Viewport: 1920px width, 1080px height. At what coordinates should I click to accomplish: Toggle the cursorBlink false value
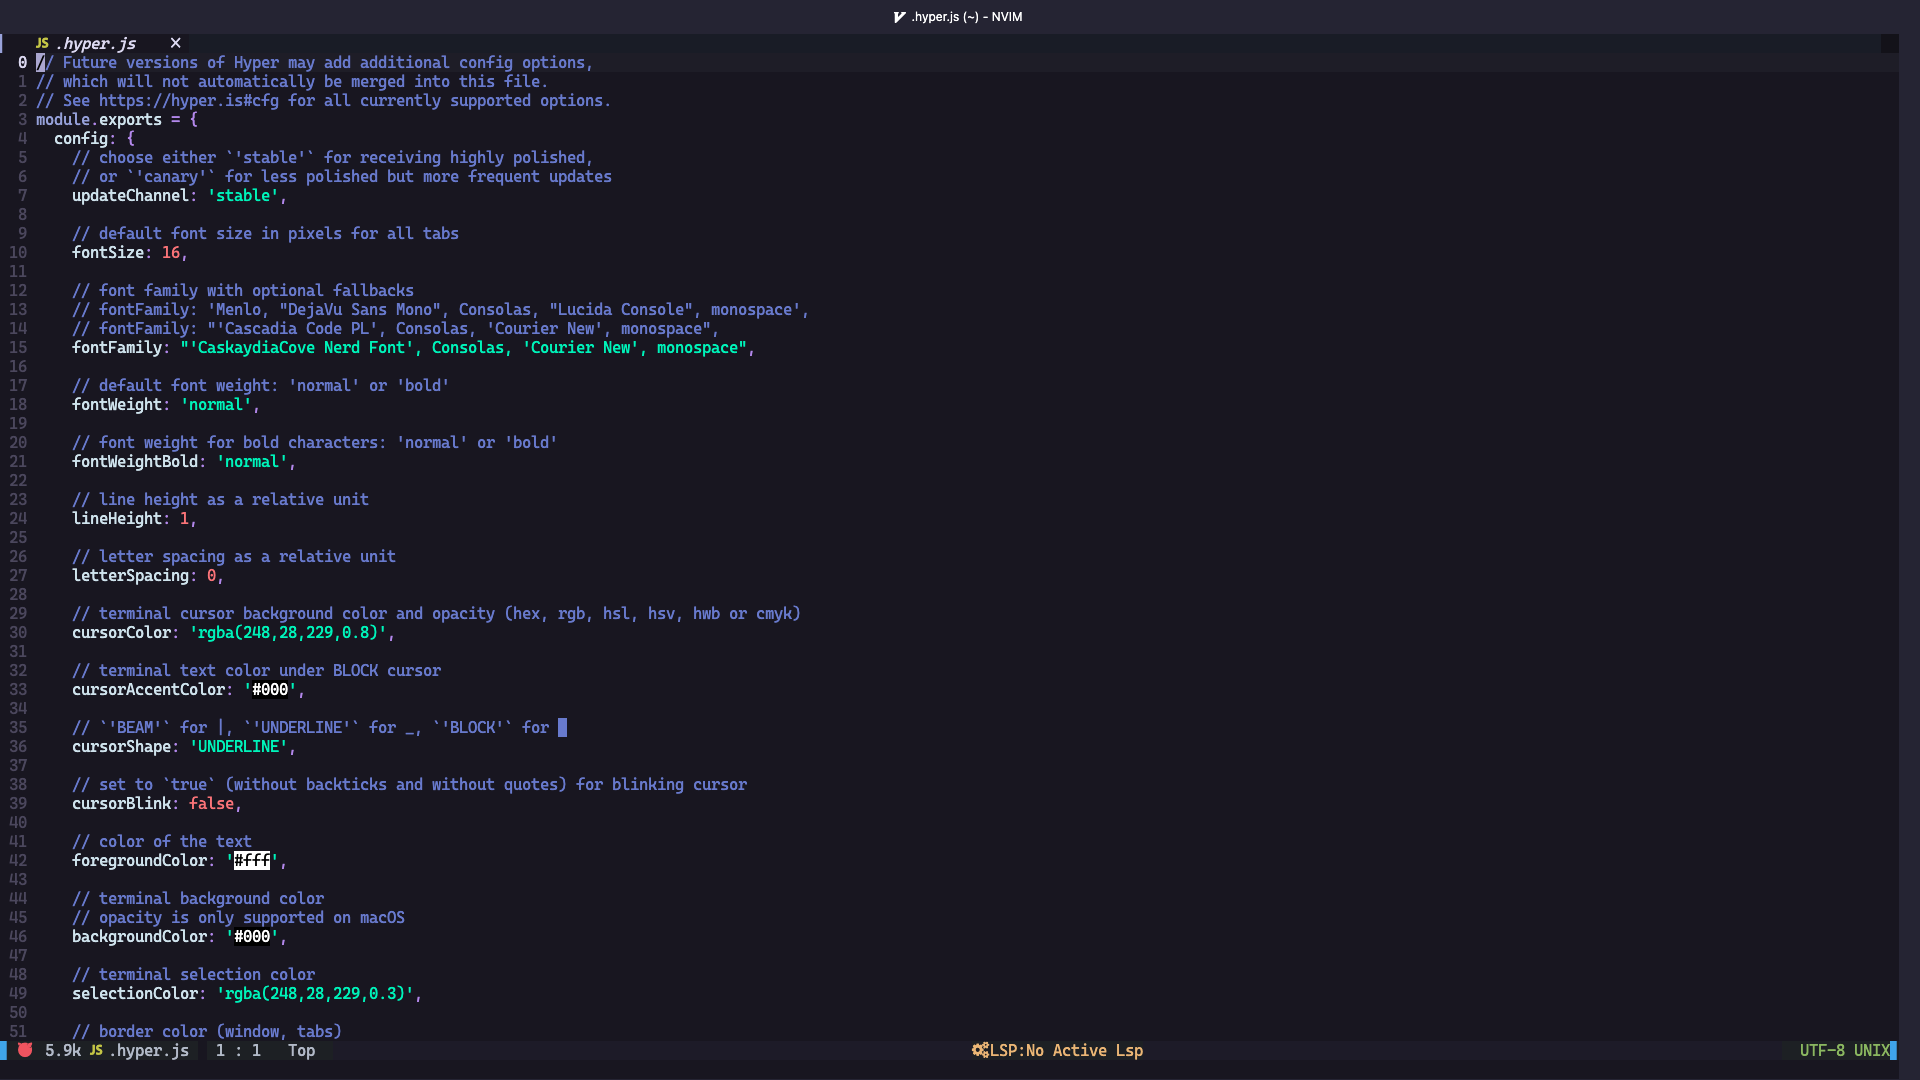coord(212,803)
